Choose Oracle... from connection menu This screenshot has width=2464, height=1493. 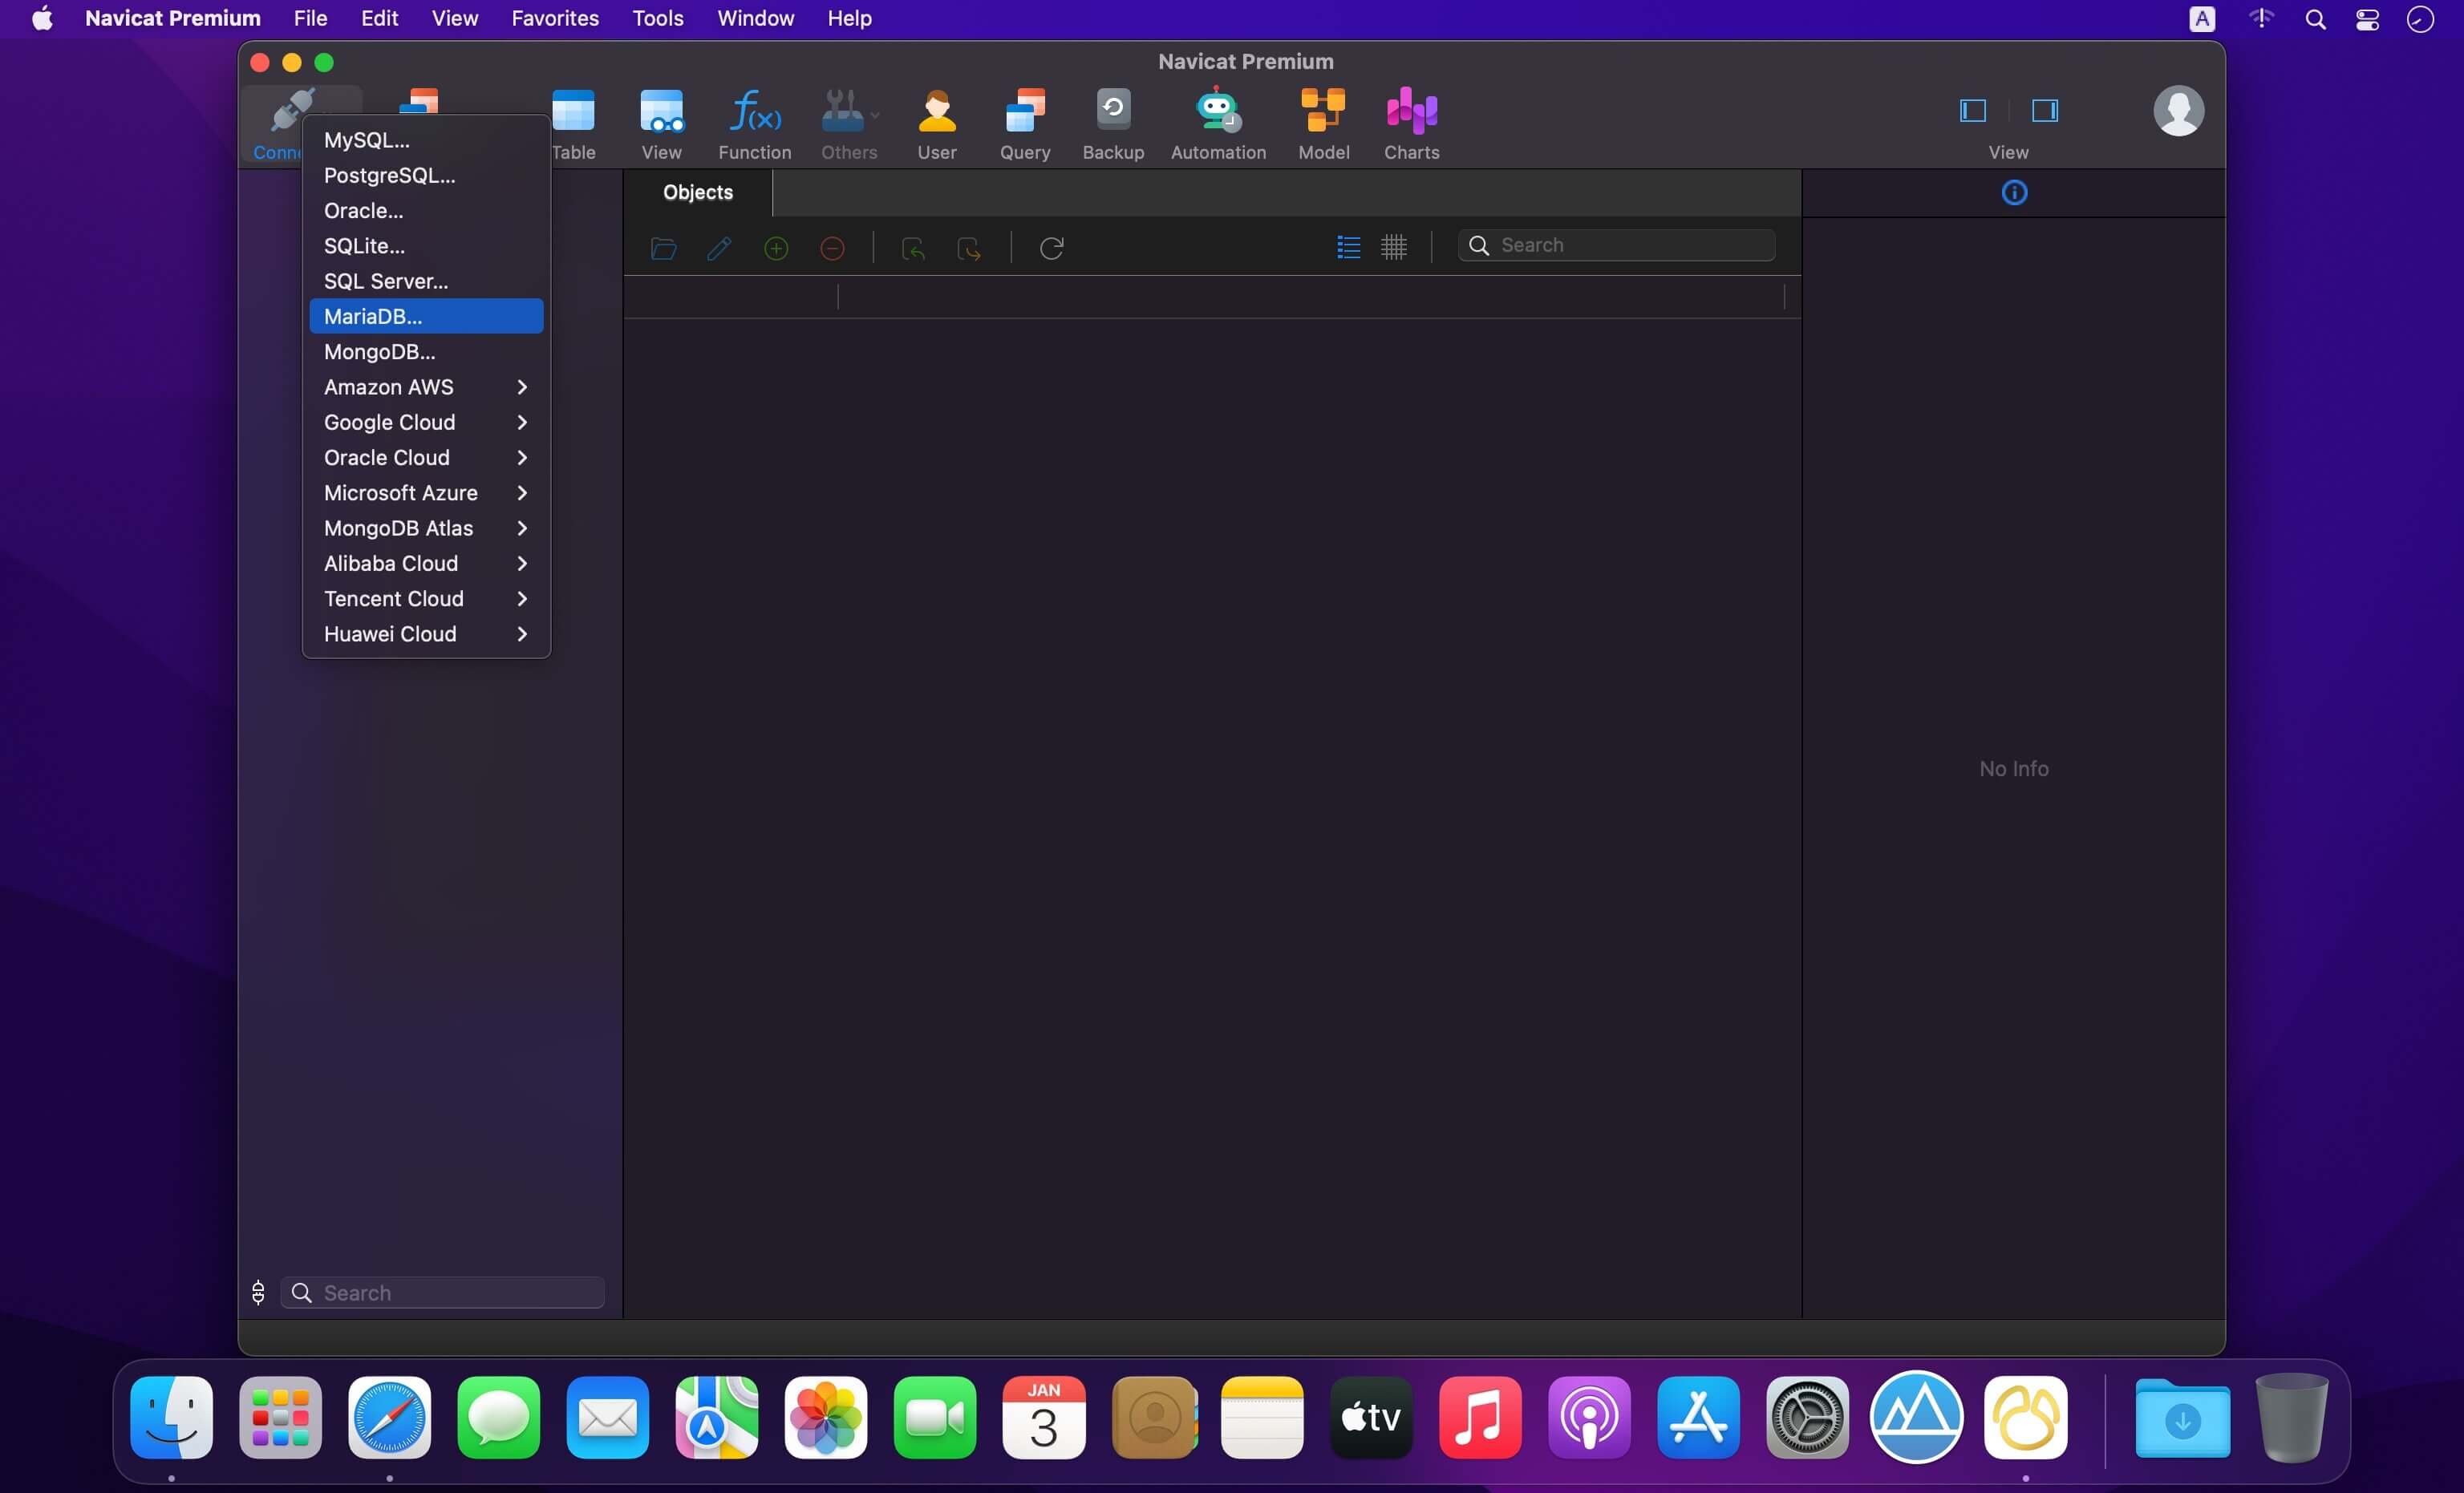tap(426, 210)
